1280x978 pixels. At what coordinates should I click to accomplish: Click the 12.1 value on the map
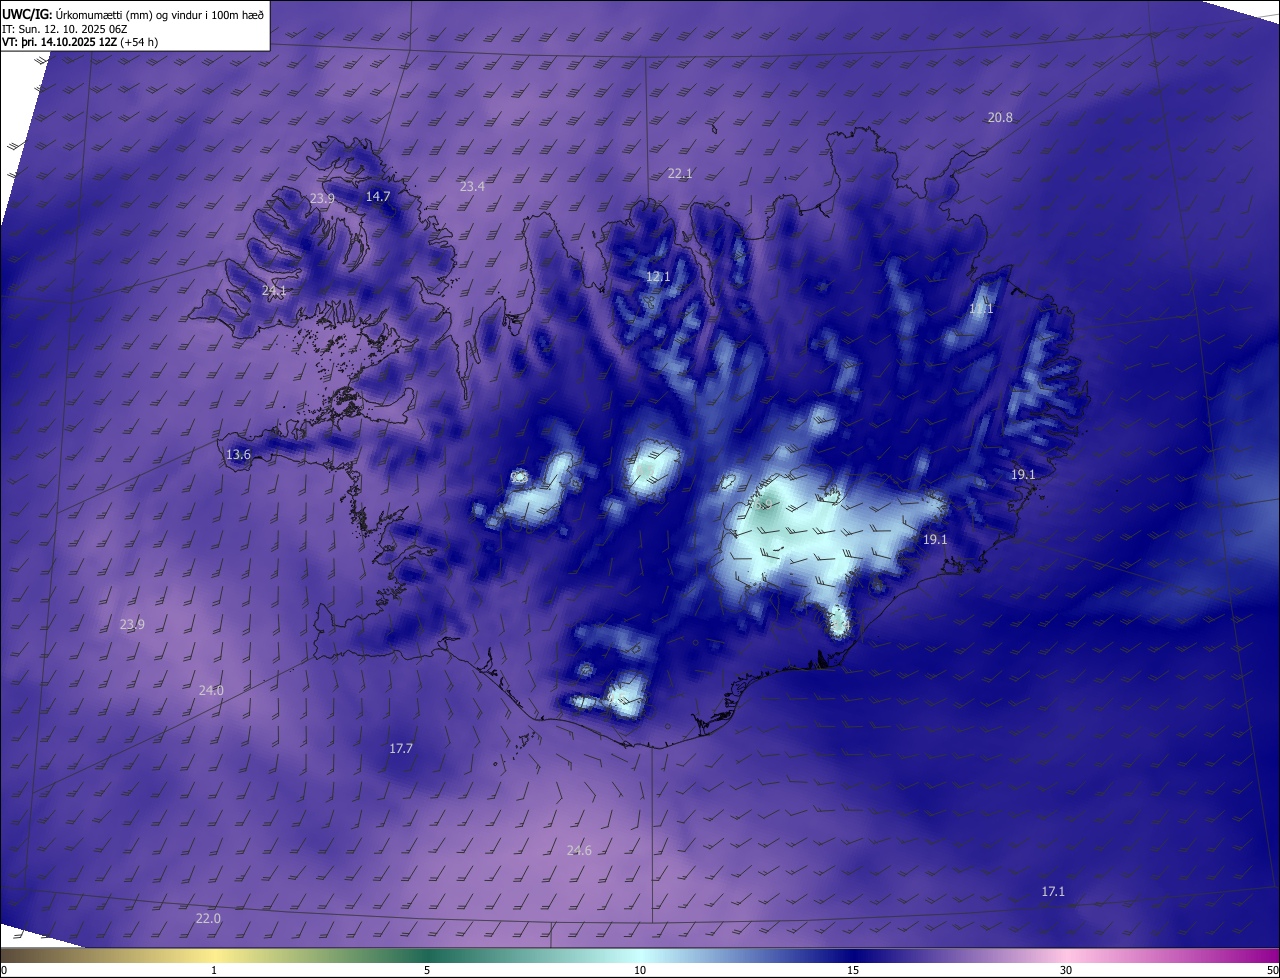click(658, 276)
